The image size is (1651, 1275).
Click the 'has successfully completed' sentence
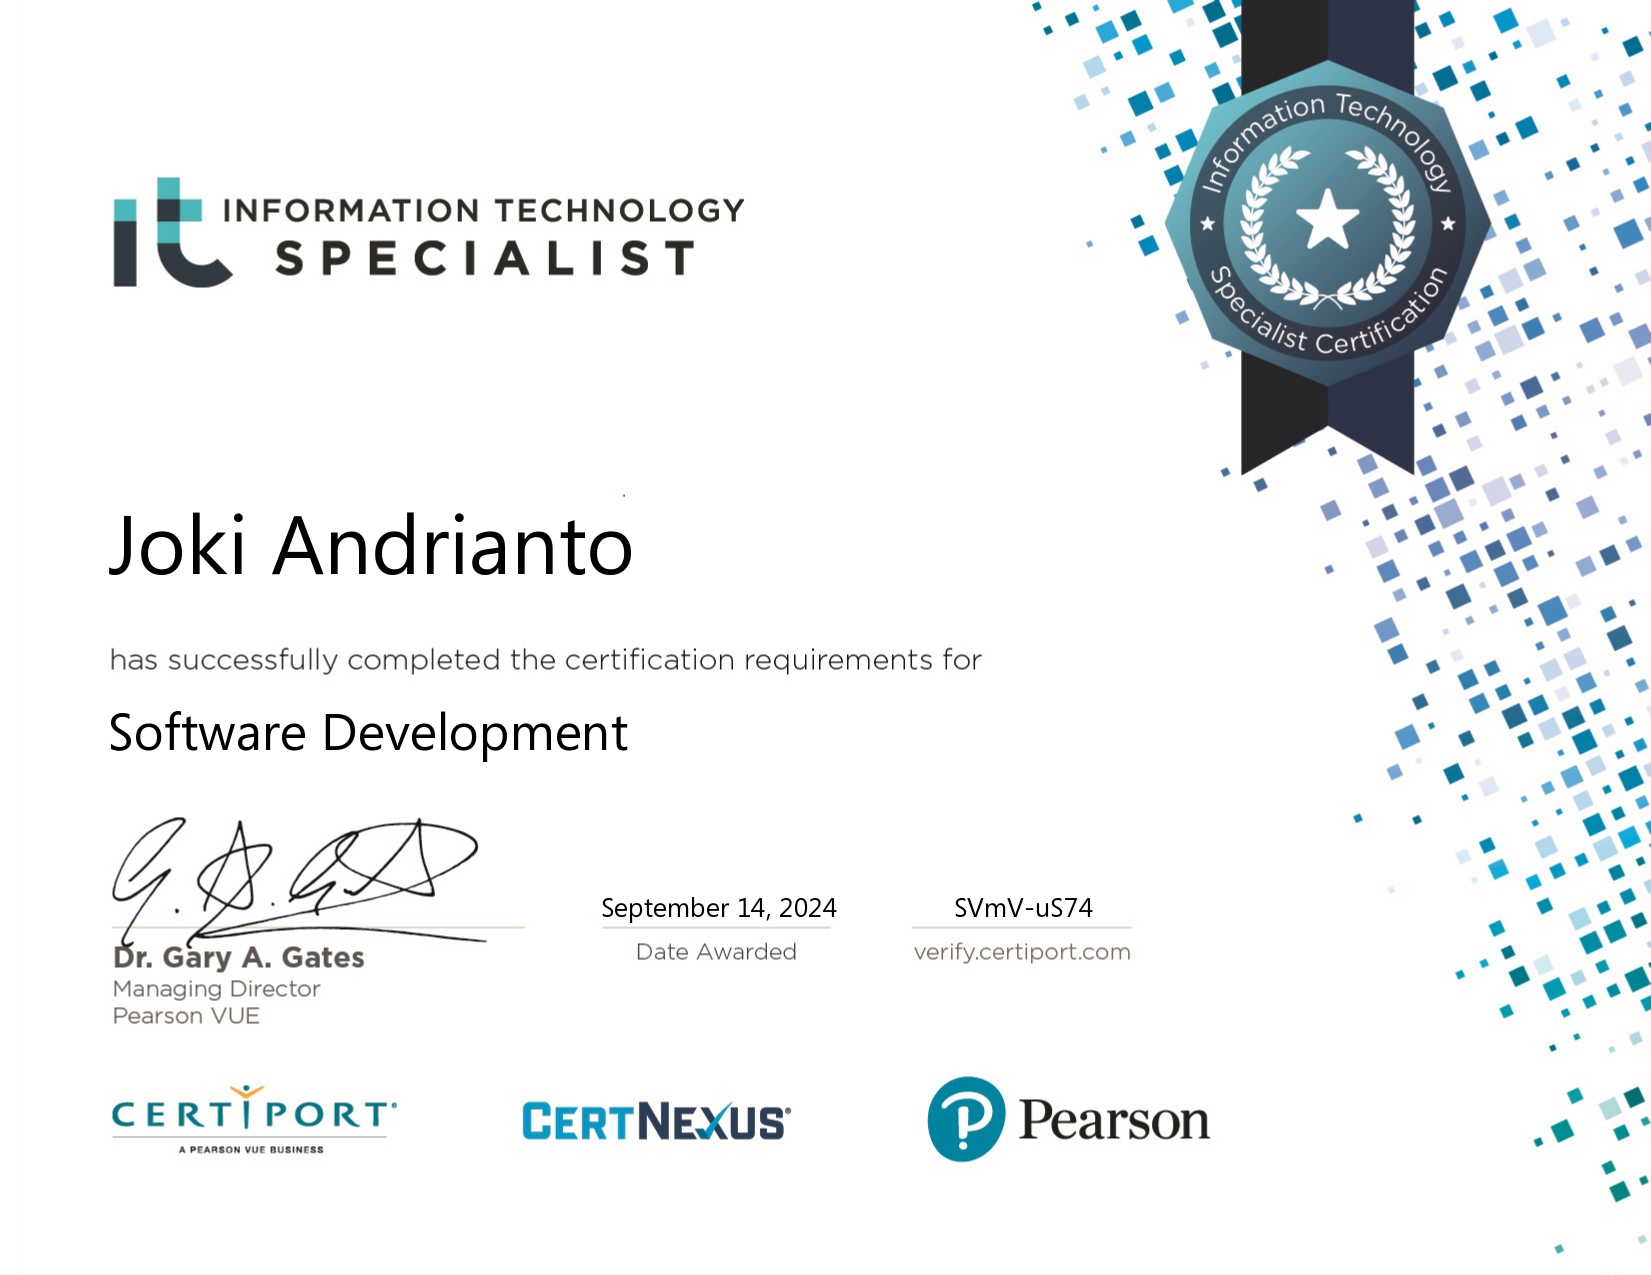pyautogui.click(x=545, y=660)
